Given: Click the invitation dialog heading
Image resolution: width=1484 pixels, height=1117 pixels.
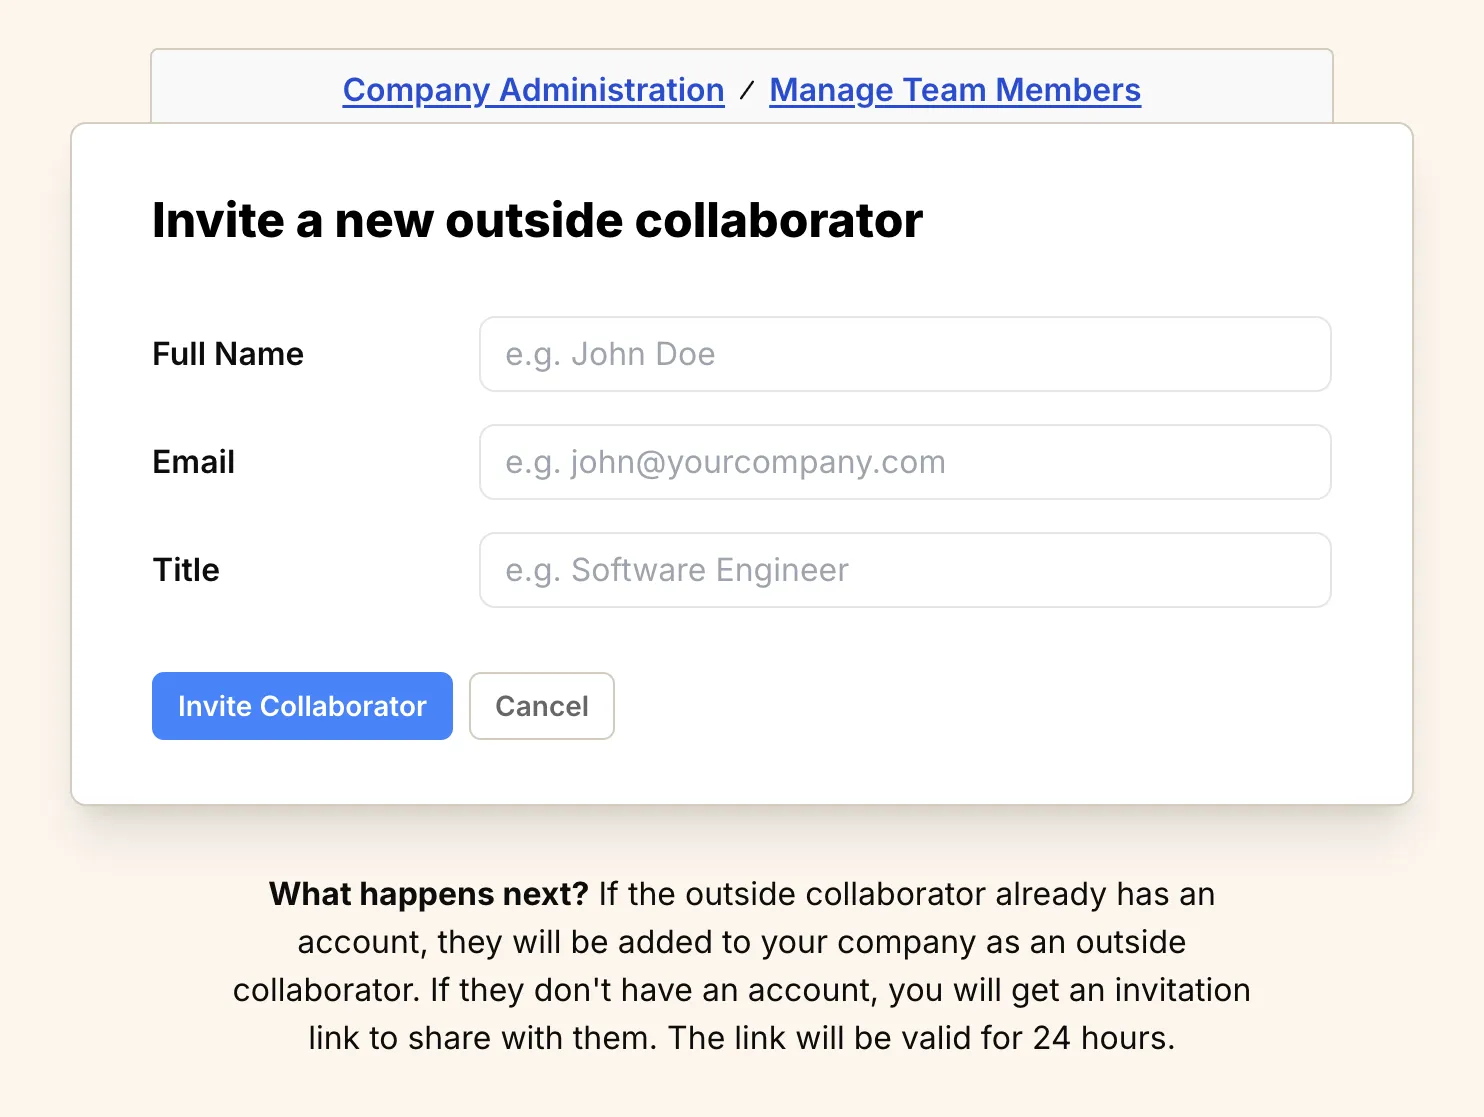Looking at the screenshot, I should pyautogui.click(x=537, y=221).
